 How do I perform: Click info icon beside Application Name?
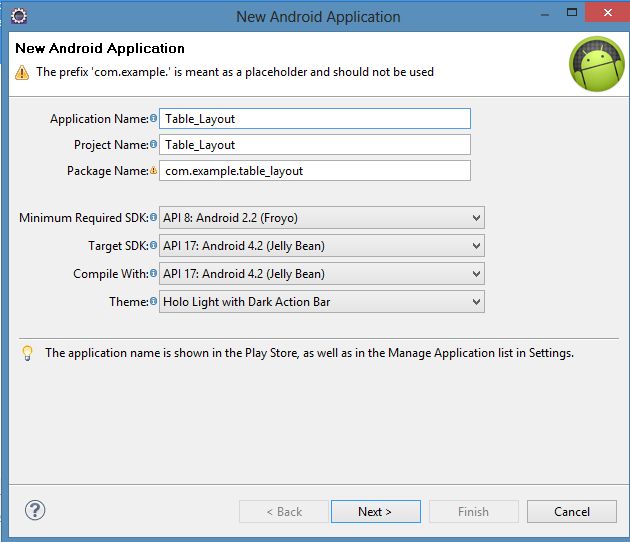tap(154, 119)
